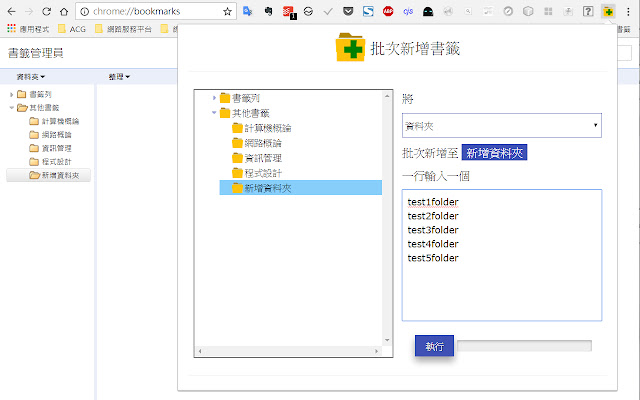This screenshot has height=400, width=640.
Task: Open Chrome's three-dot menu
Action: click(x=628, y=11)
